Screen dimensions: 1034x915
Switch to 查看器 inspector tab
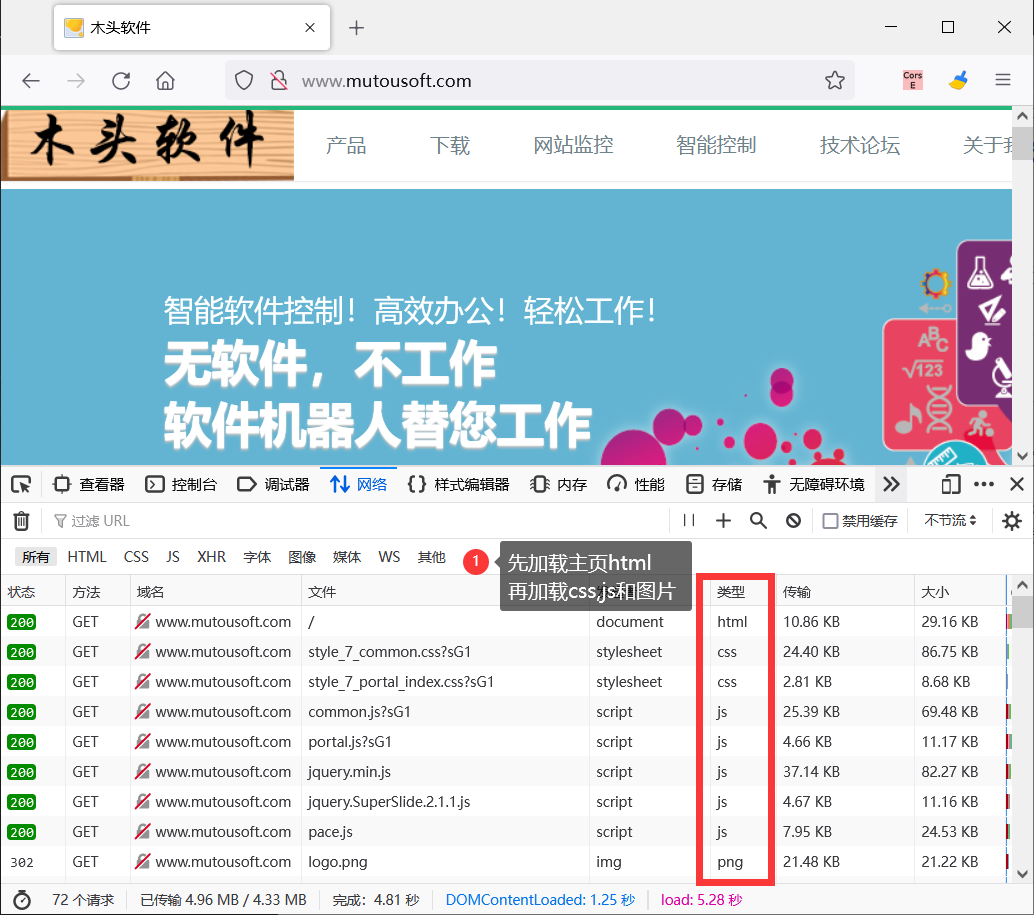click(x=89, y=485)
